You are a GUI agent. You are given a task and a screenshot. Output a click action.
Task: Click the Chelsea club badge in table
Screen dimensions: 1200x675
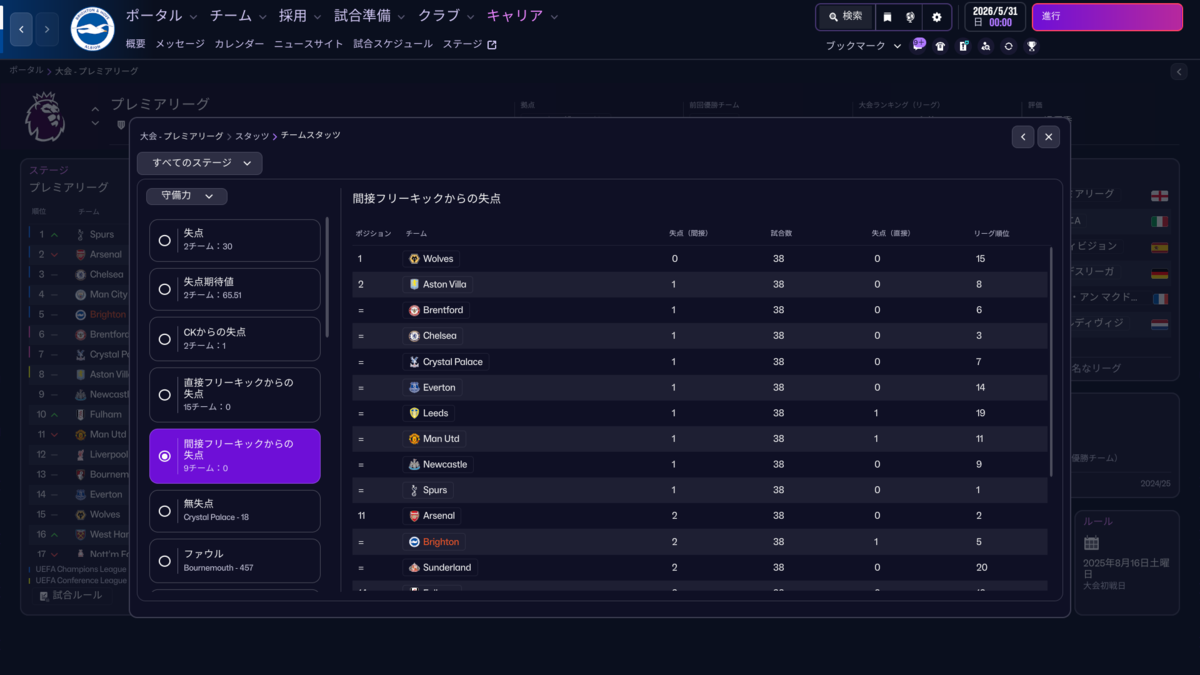point(414,336)
